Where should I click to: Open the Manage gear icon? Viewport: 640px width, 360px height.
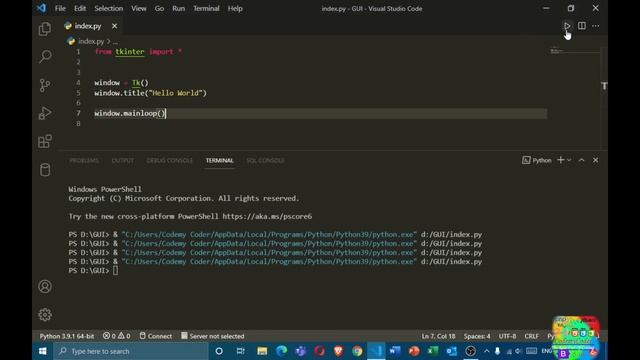[45, 315]
